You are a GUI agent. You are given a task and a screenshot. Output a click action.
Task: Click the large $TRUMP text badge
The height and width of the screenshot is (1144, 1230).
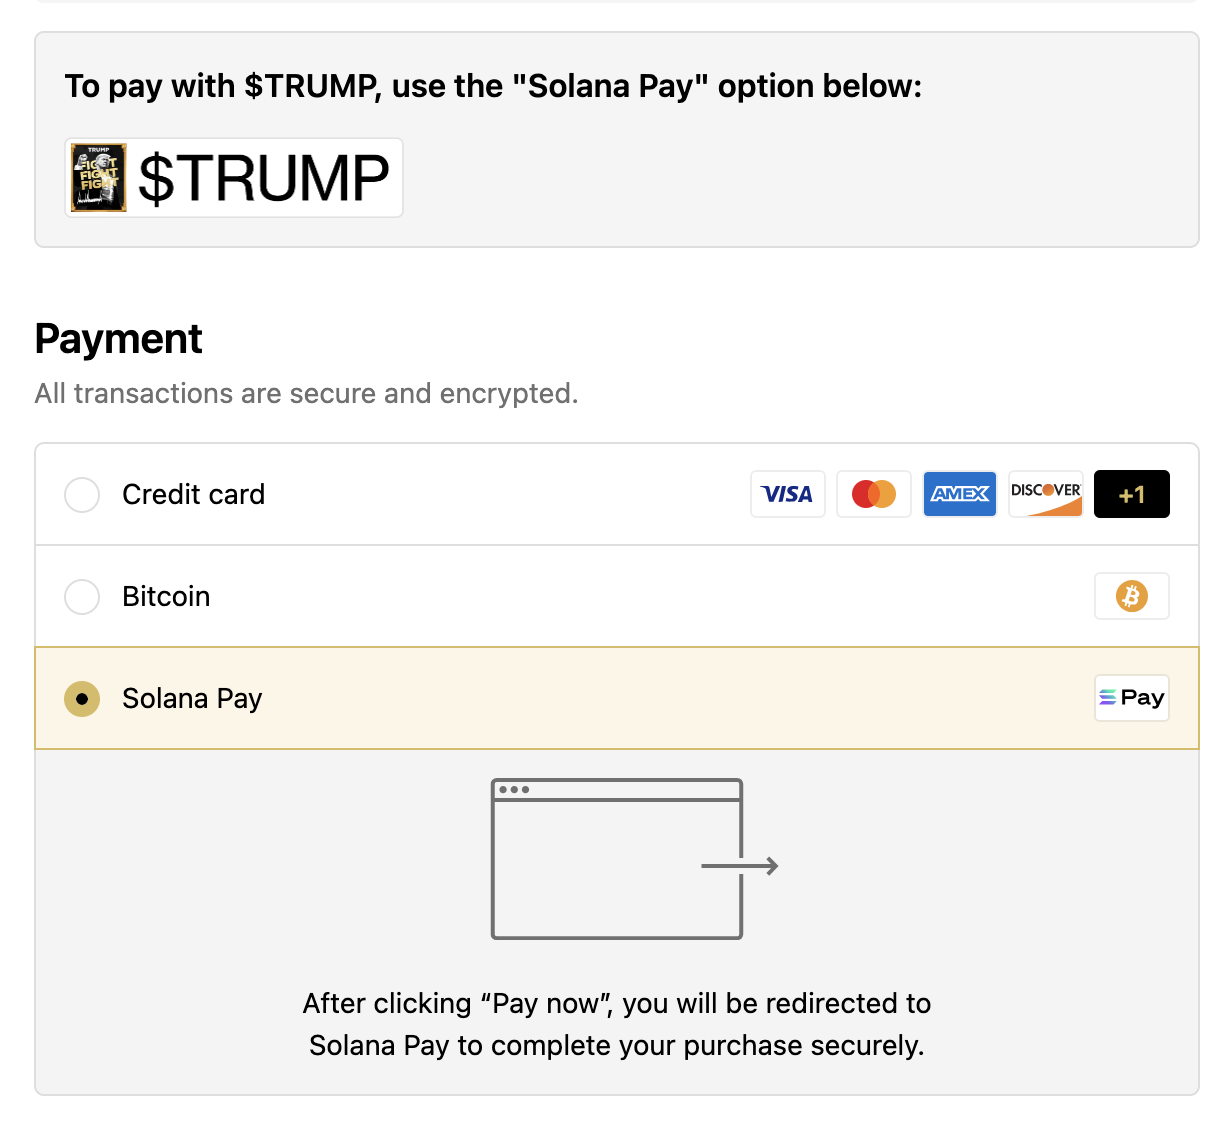click(x=263, y=178)
